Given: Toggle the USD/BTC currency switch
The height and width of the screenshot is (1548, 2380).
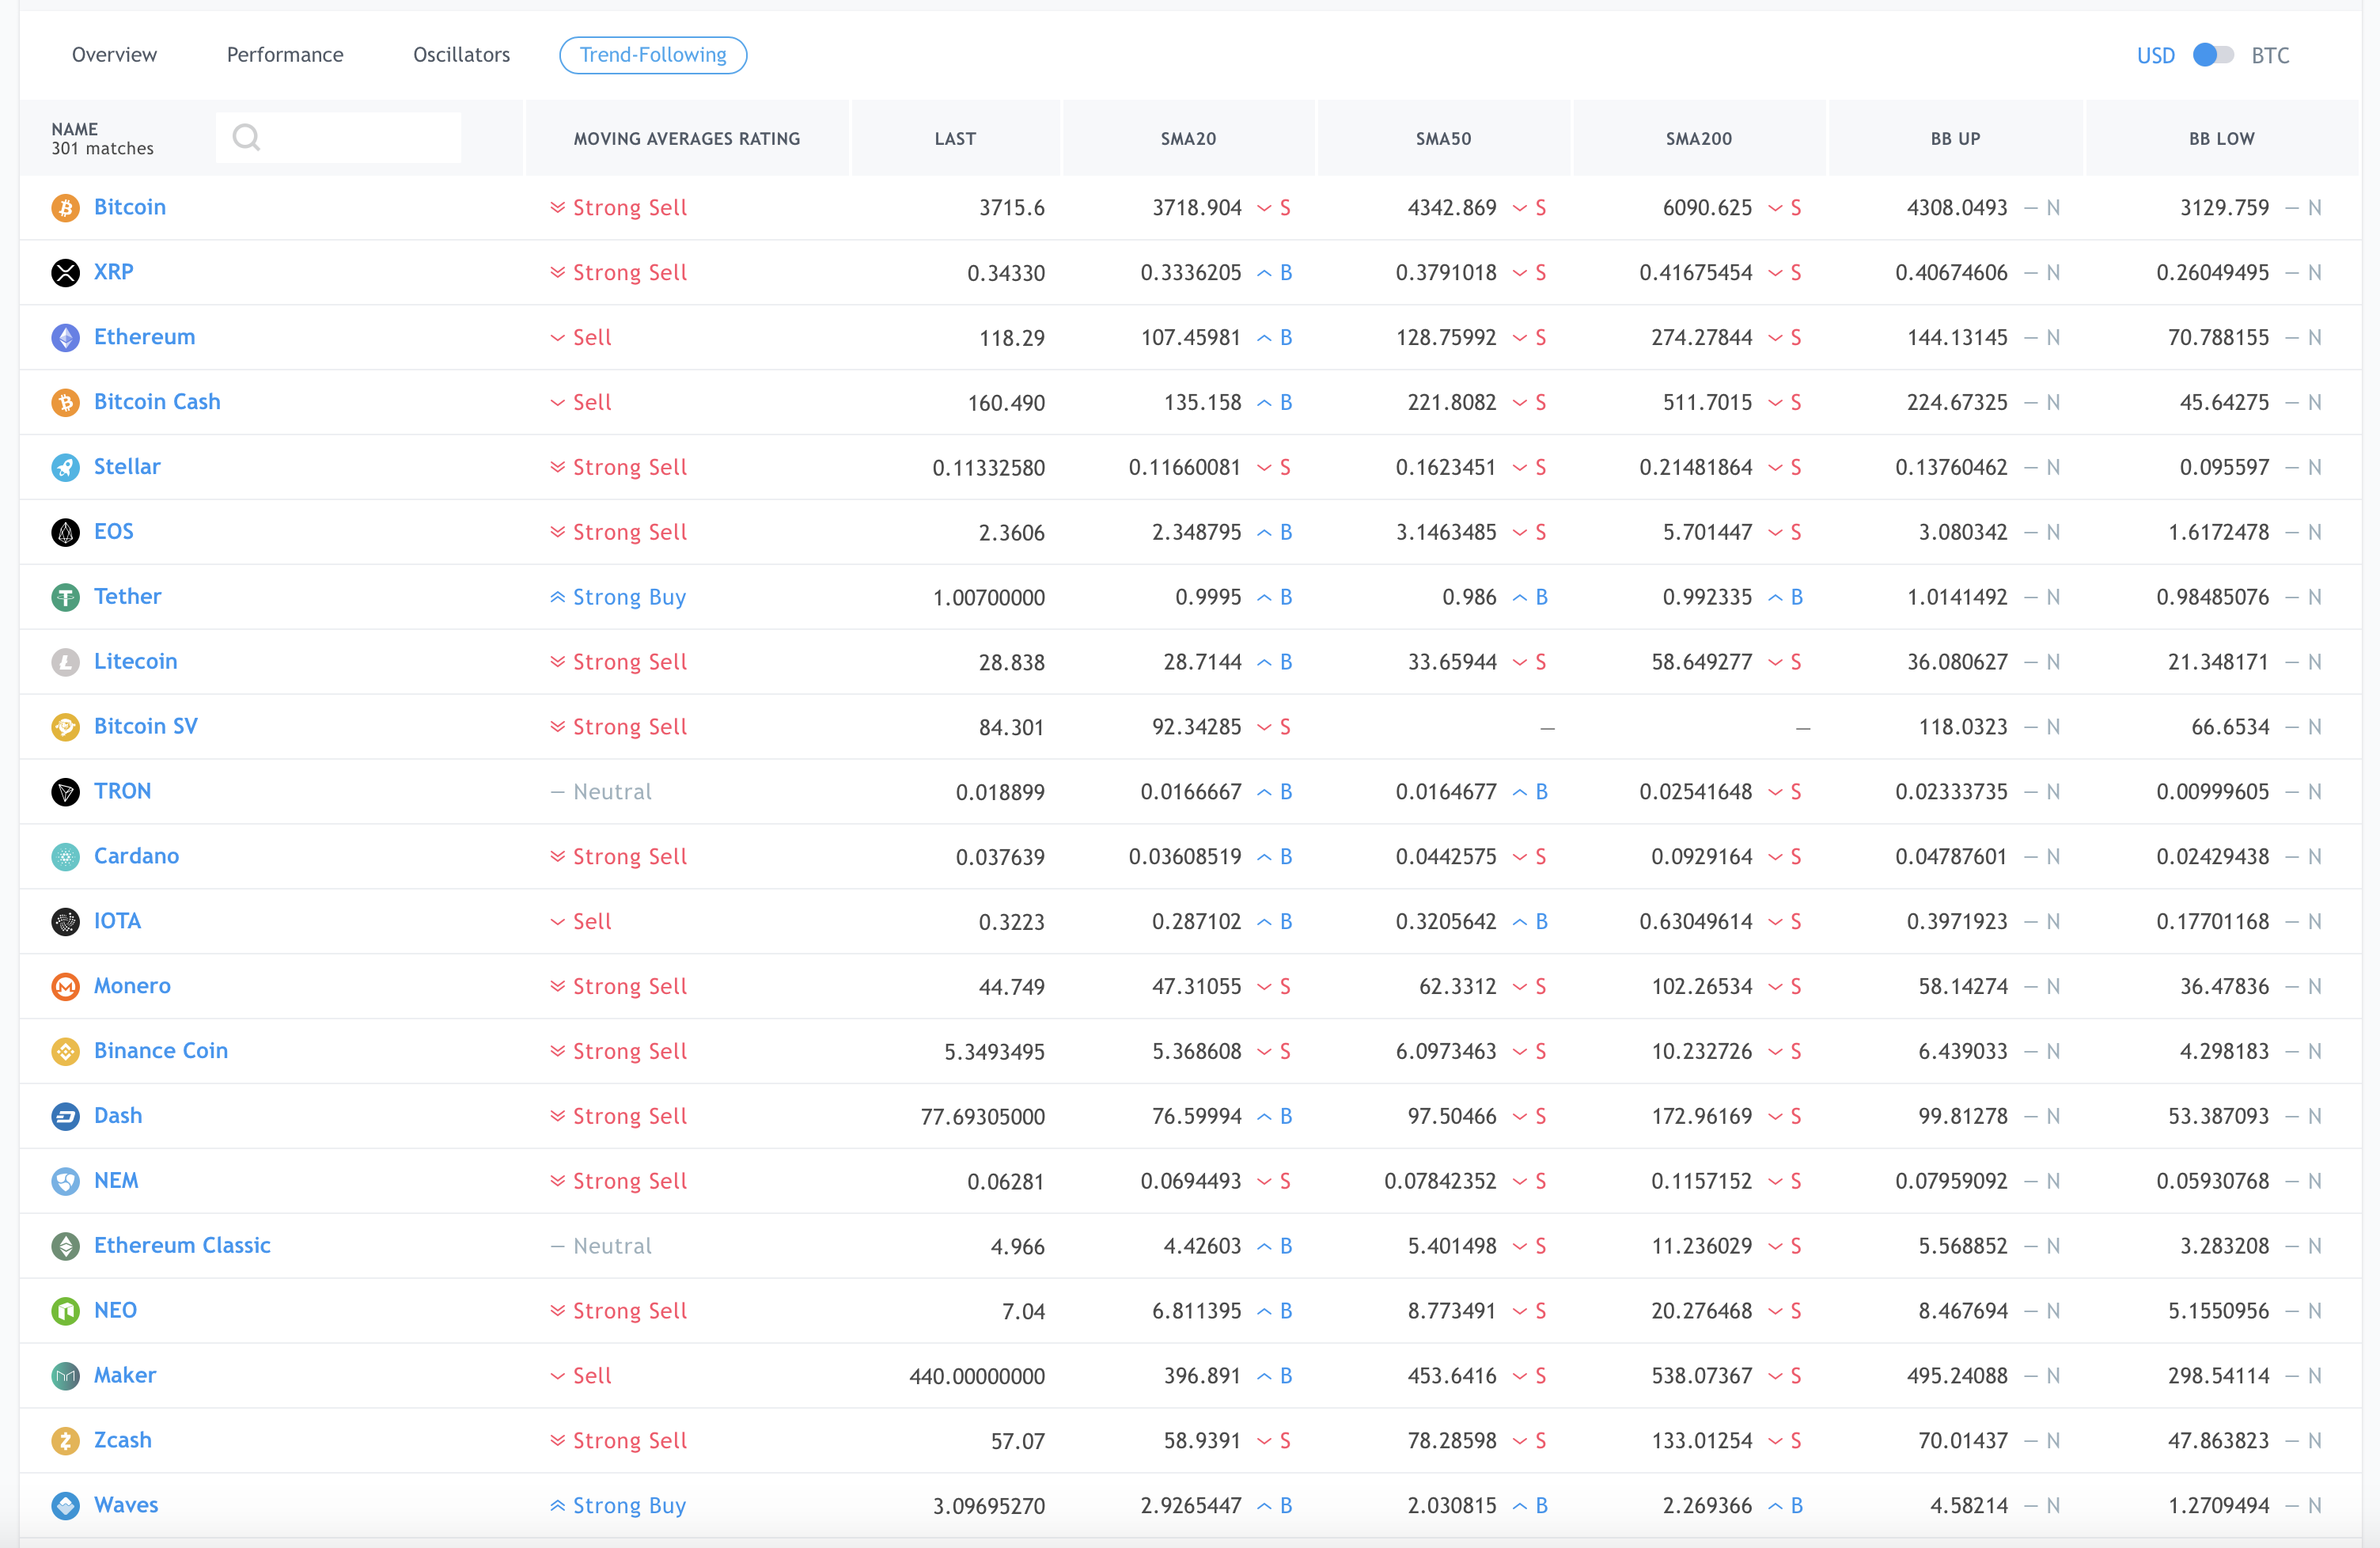Looking at the screenshot, I should (2212, 55).
